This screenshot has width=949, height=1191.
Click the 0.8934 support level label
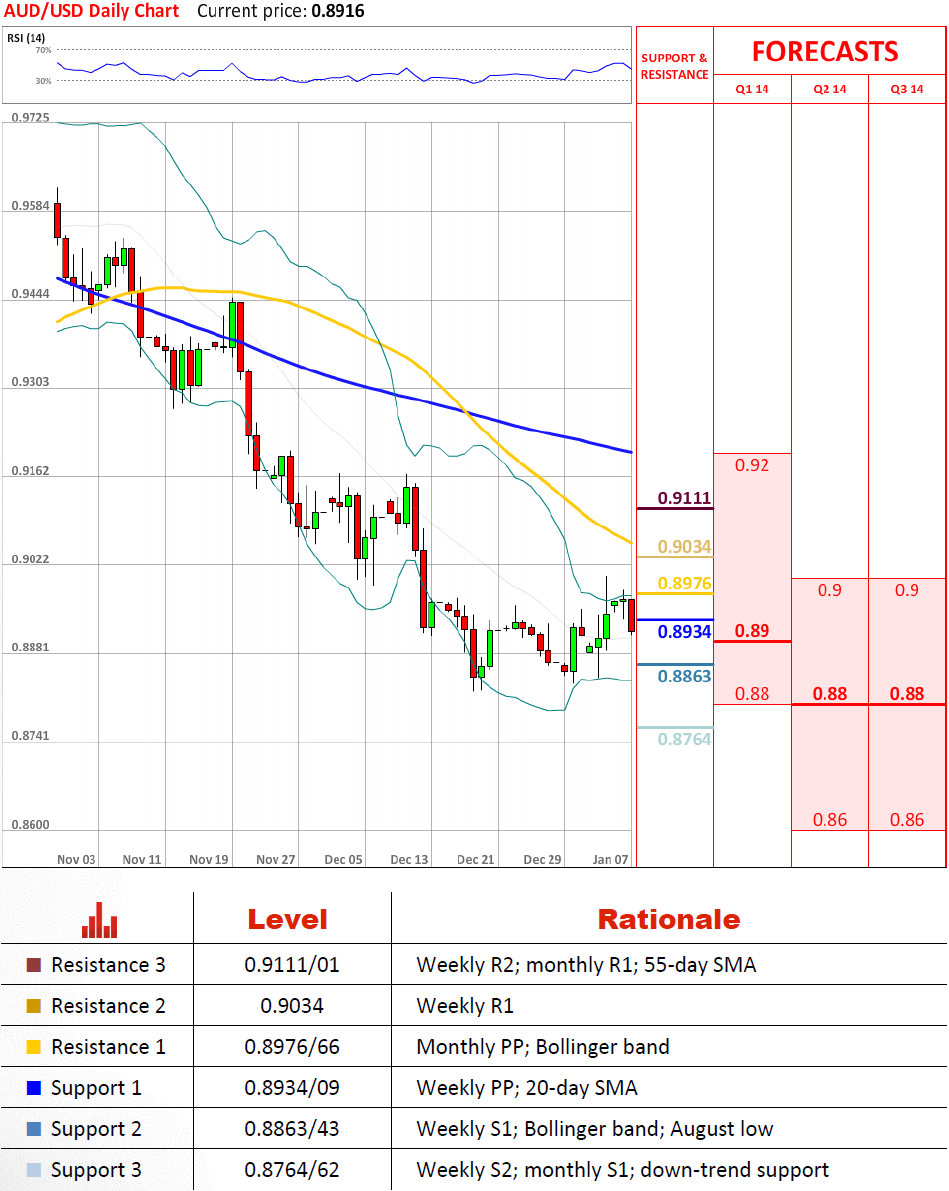pos(685,632)
